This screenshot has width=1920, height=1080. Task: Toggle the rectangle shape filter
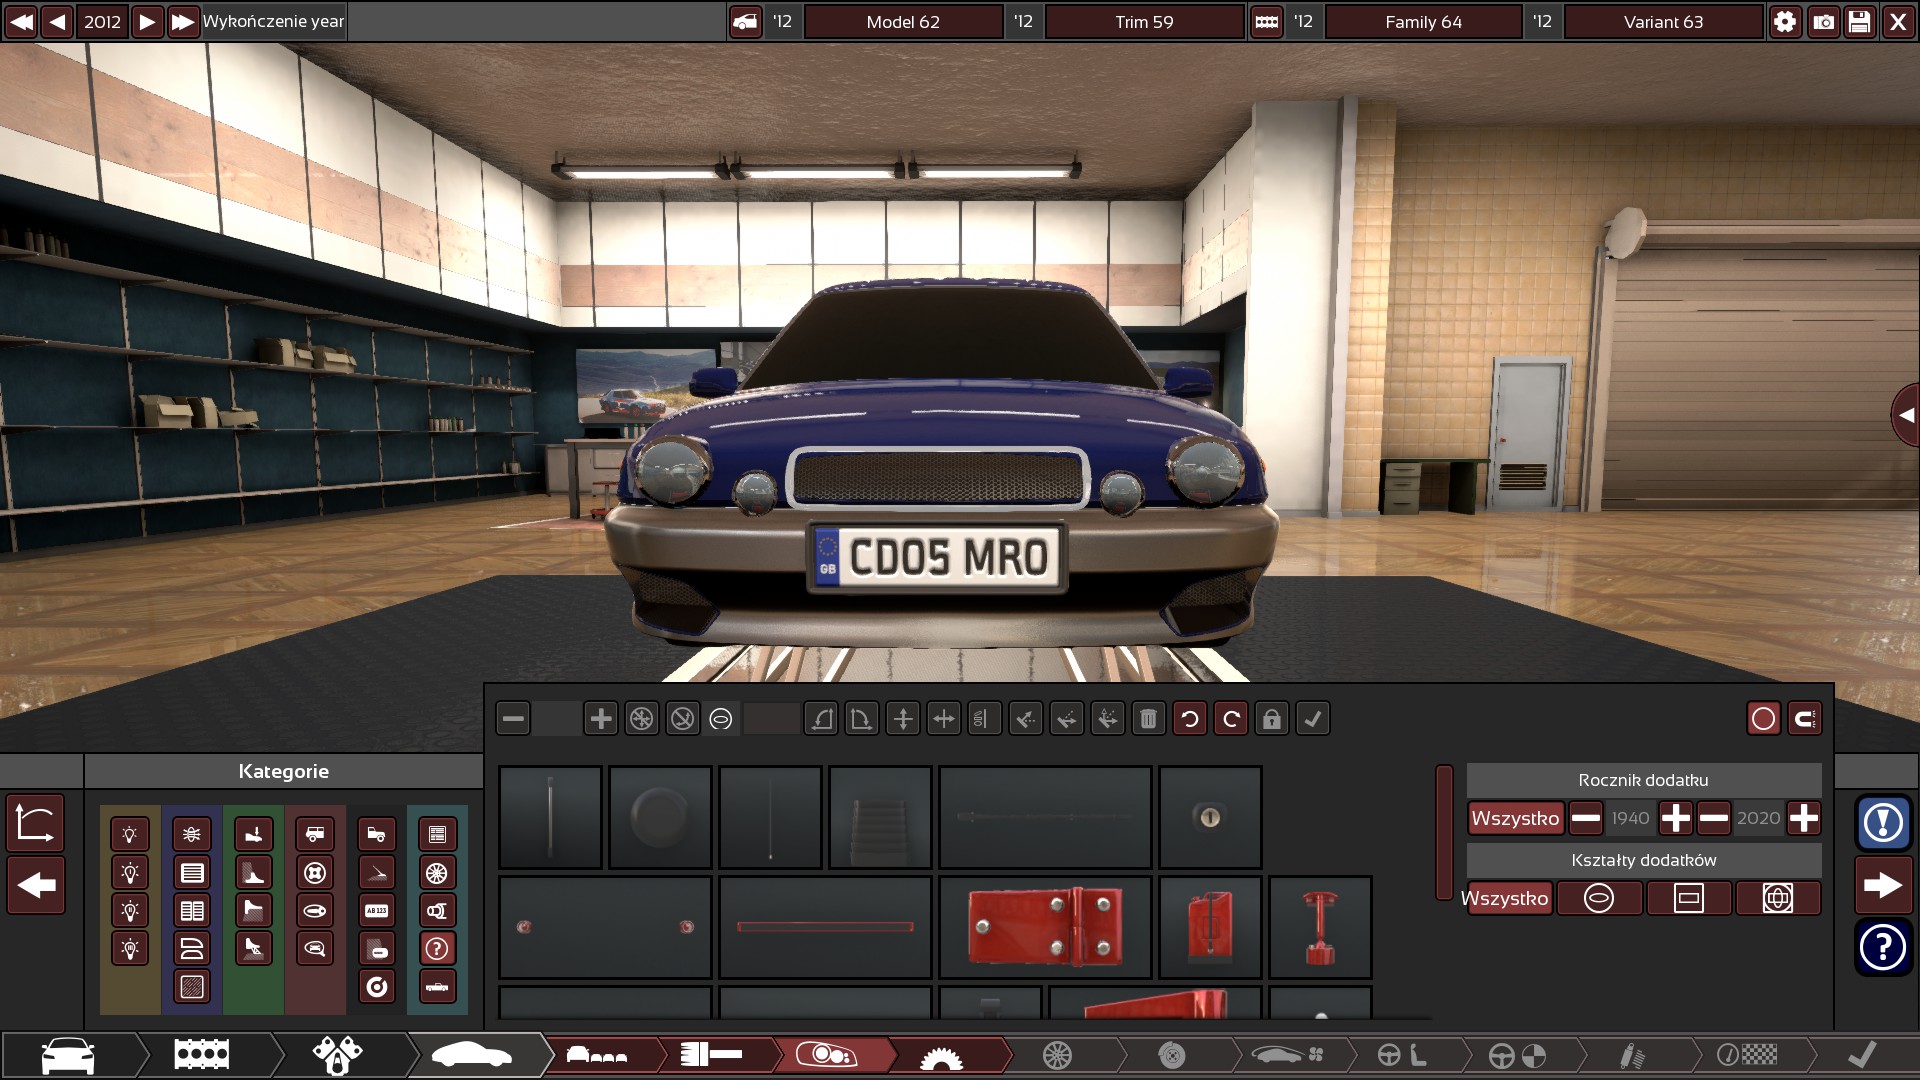(1689, 898)
